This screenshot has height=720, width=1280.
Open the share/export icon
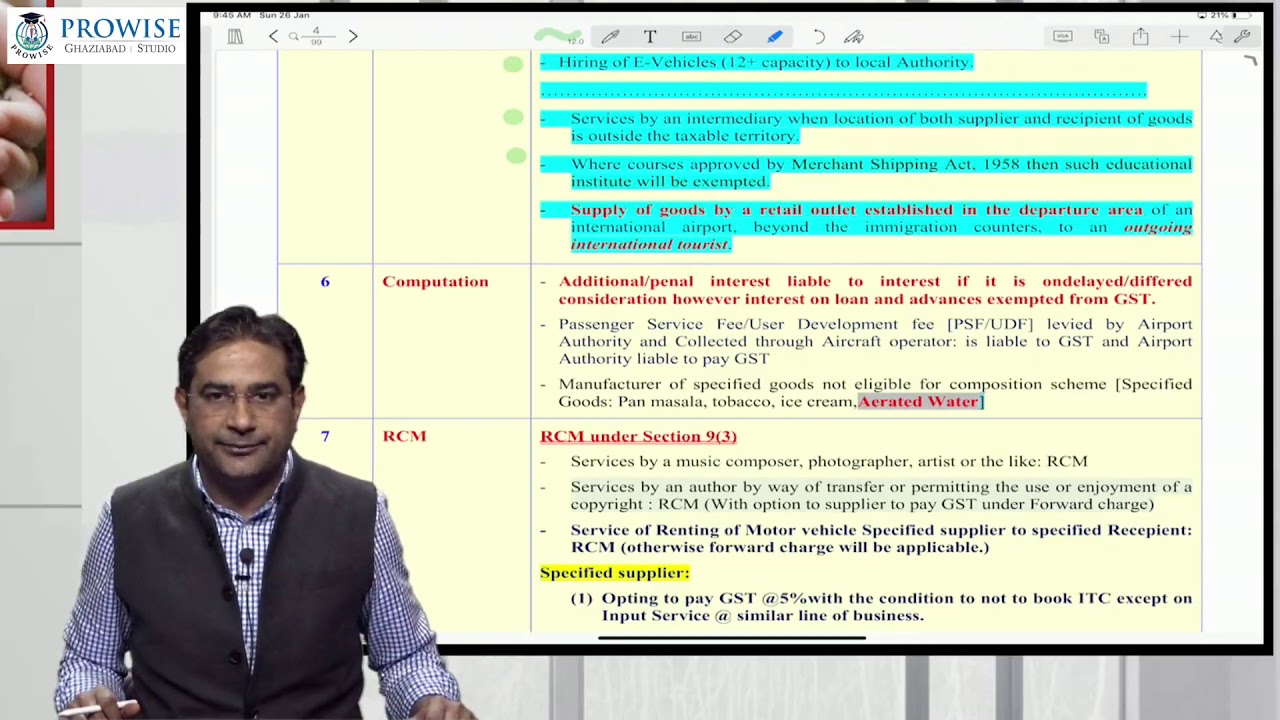pyautogui.click(x=1141, y=36)
